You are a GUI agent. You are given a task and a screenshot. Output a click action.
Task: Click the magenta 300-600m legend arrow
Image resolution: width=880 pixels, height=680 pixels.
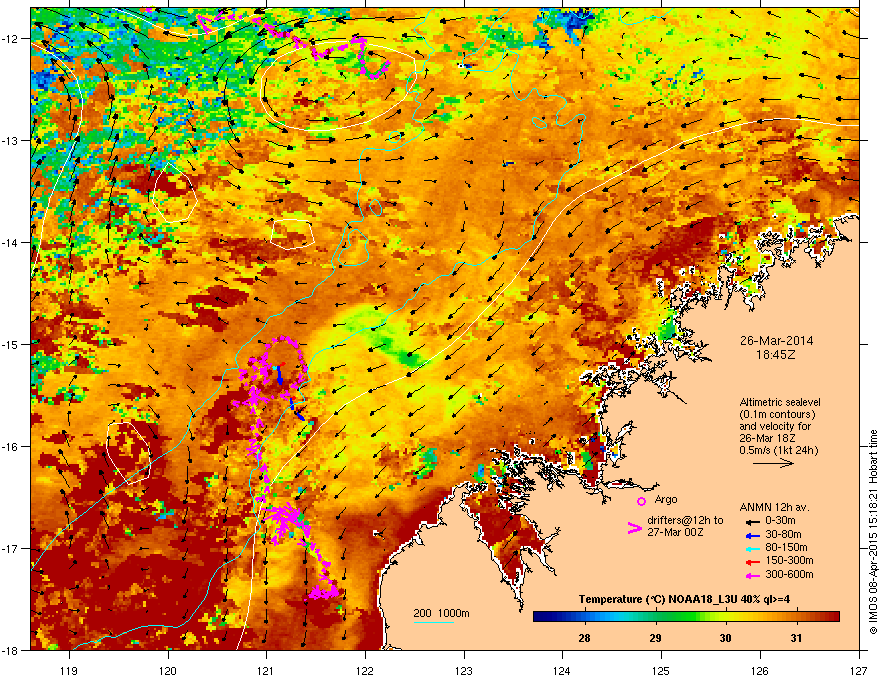click(751, 575)
